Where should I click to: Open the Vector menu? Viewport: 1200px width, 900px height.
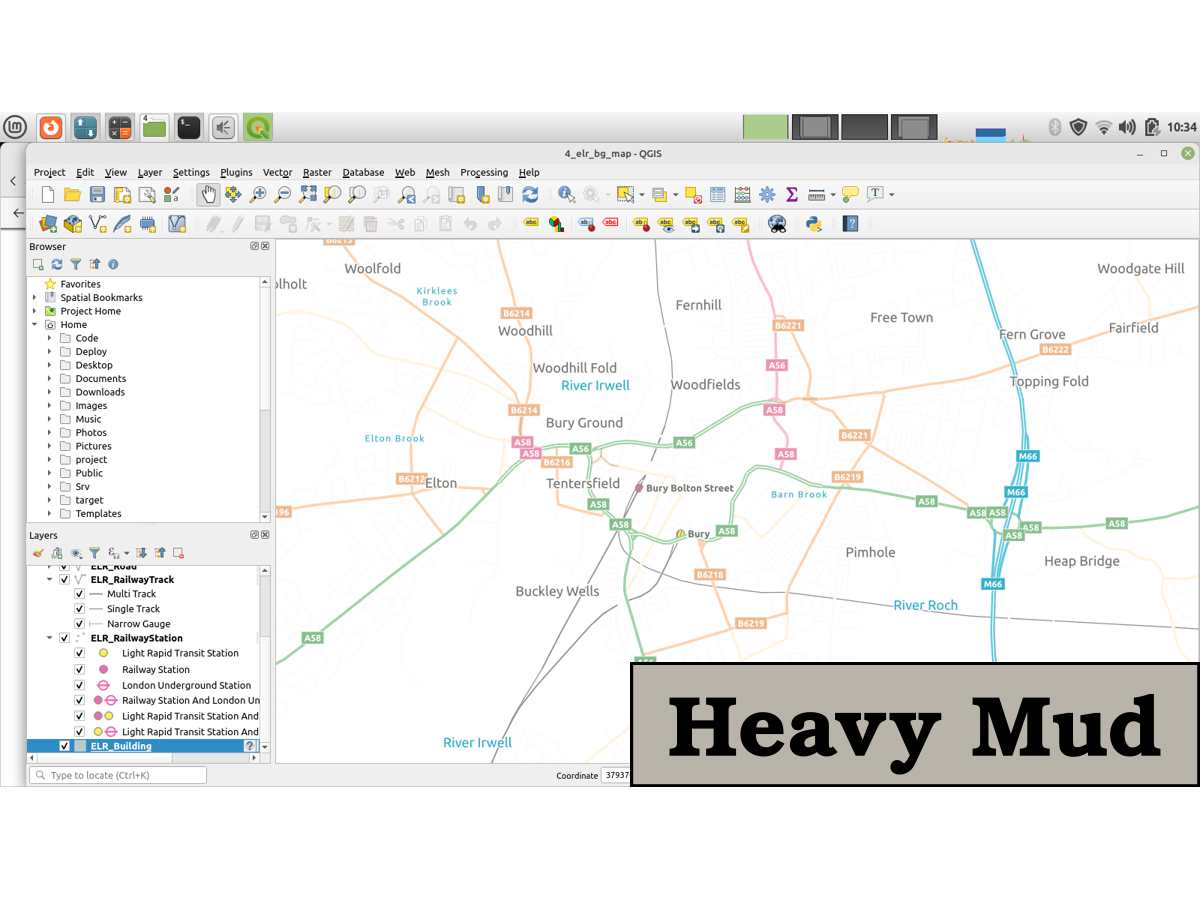pos(277,172)
